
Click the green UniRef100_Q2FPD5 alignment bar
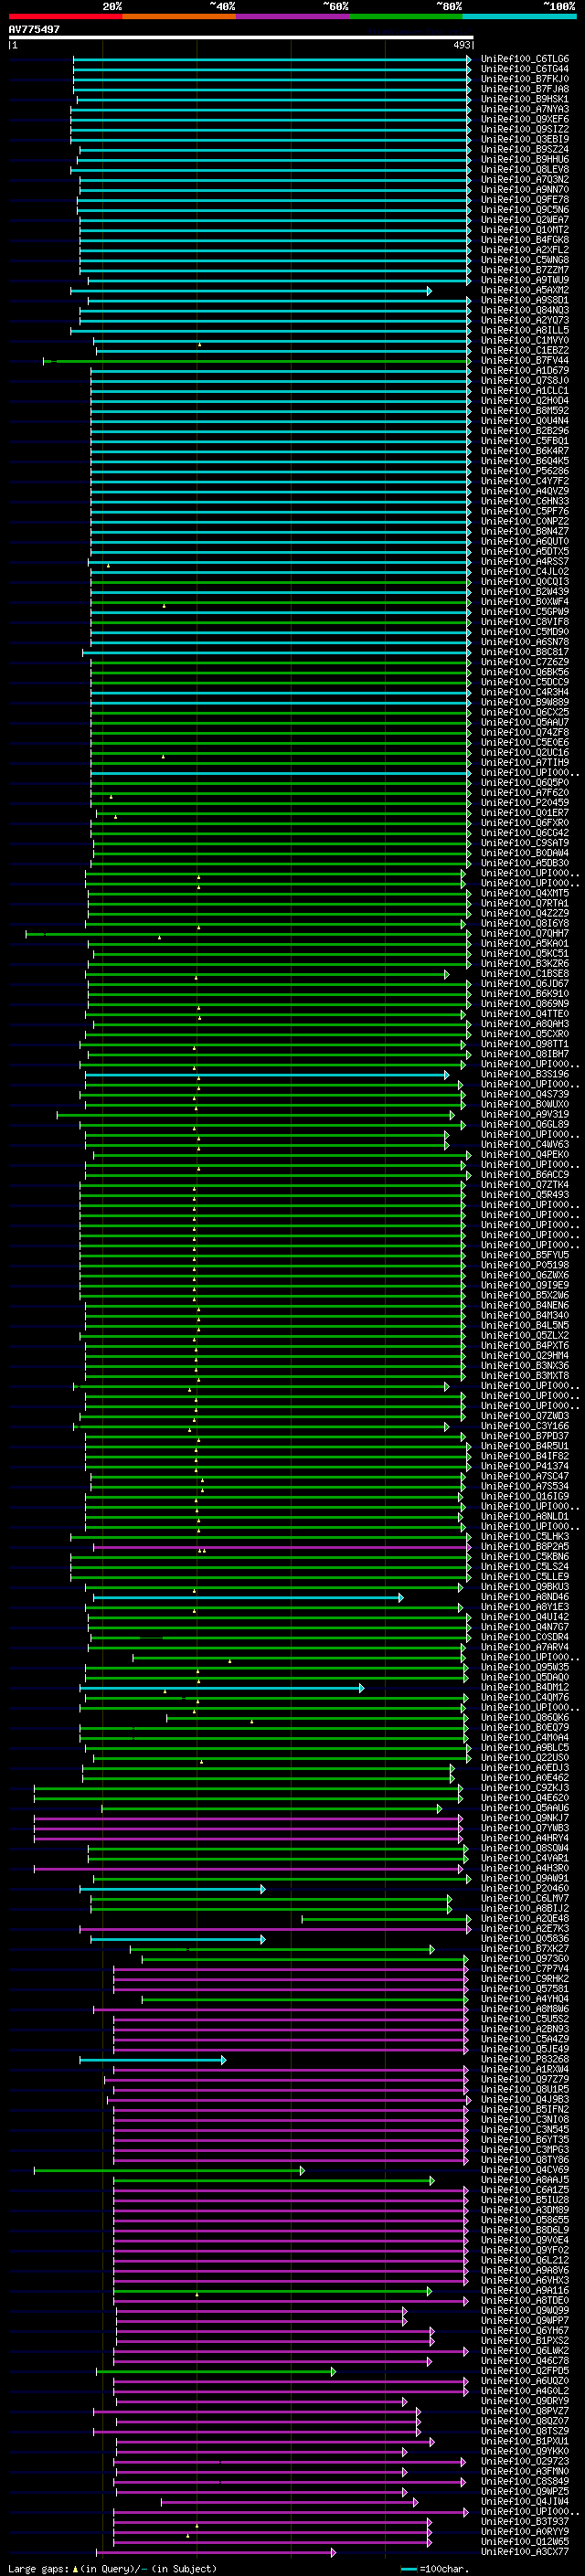click(216, 2371)
